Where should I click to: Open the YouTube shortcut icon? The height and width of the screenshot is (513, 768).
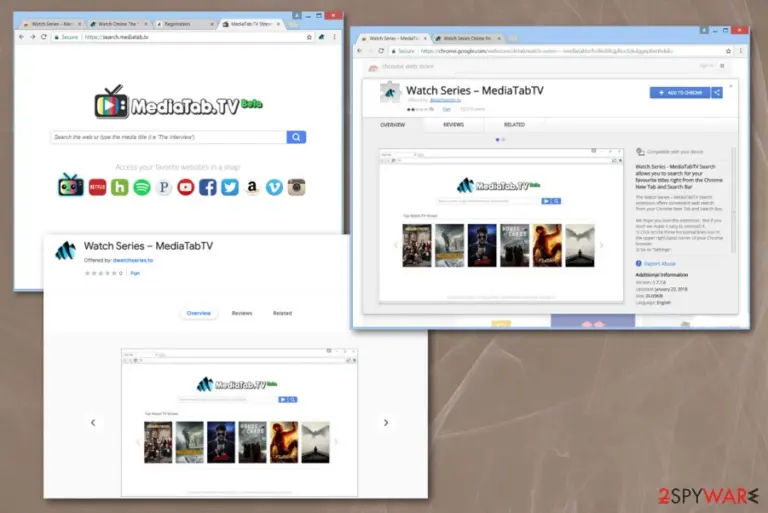tap(186, 187)
